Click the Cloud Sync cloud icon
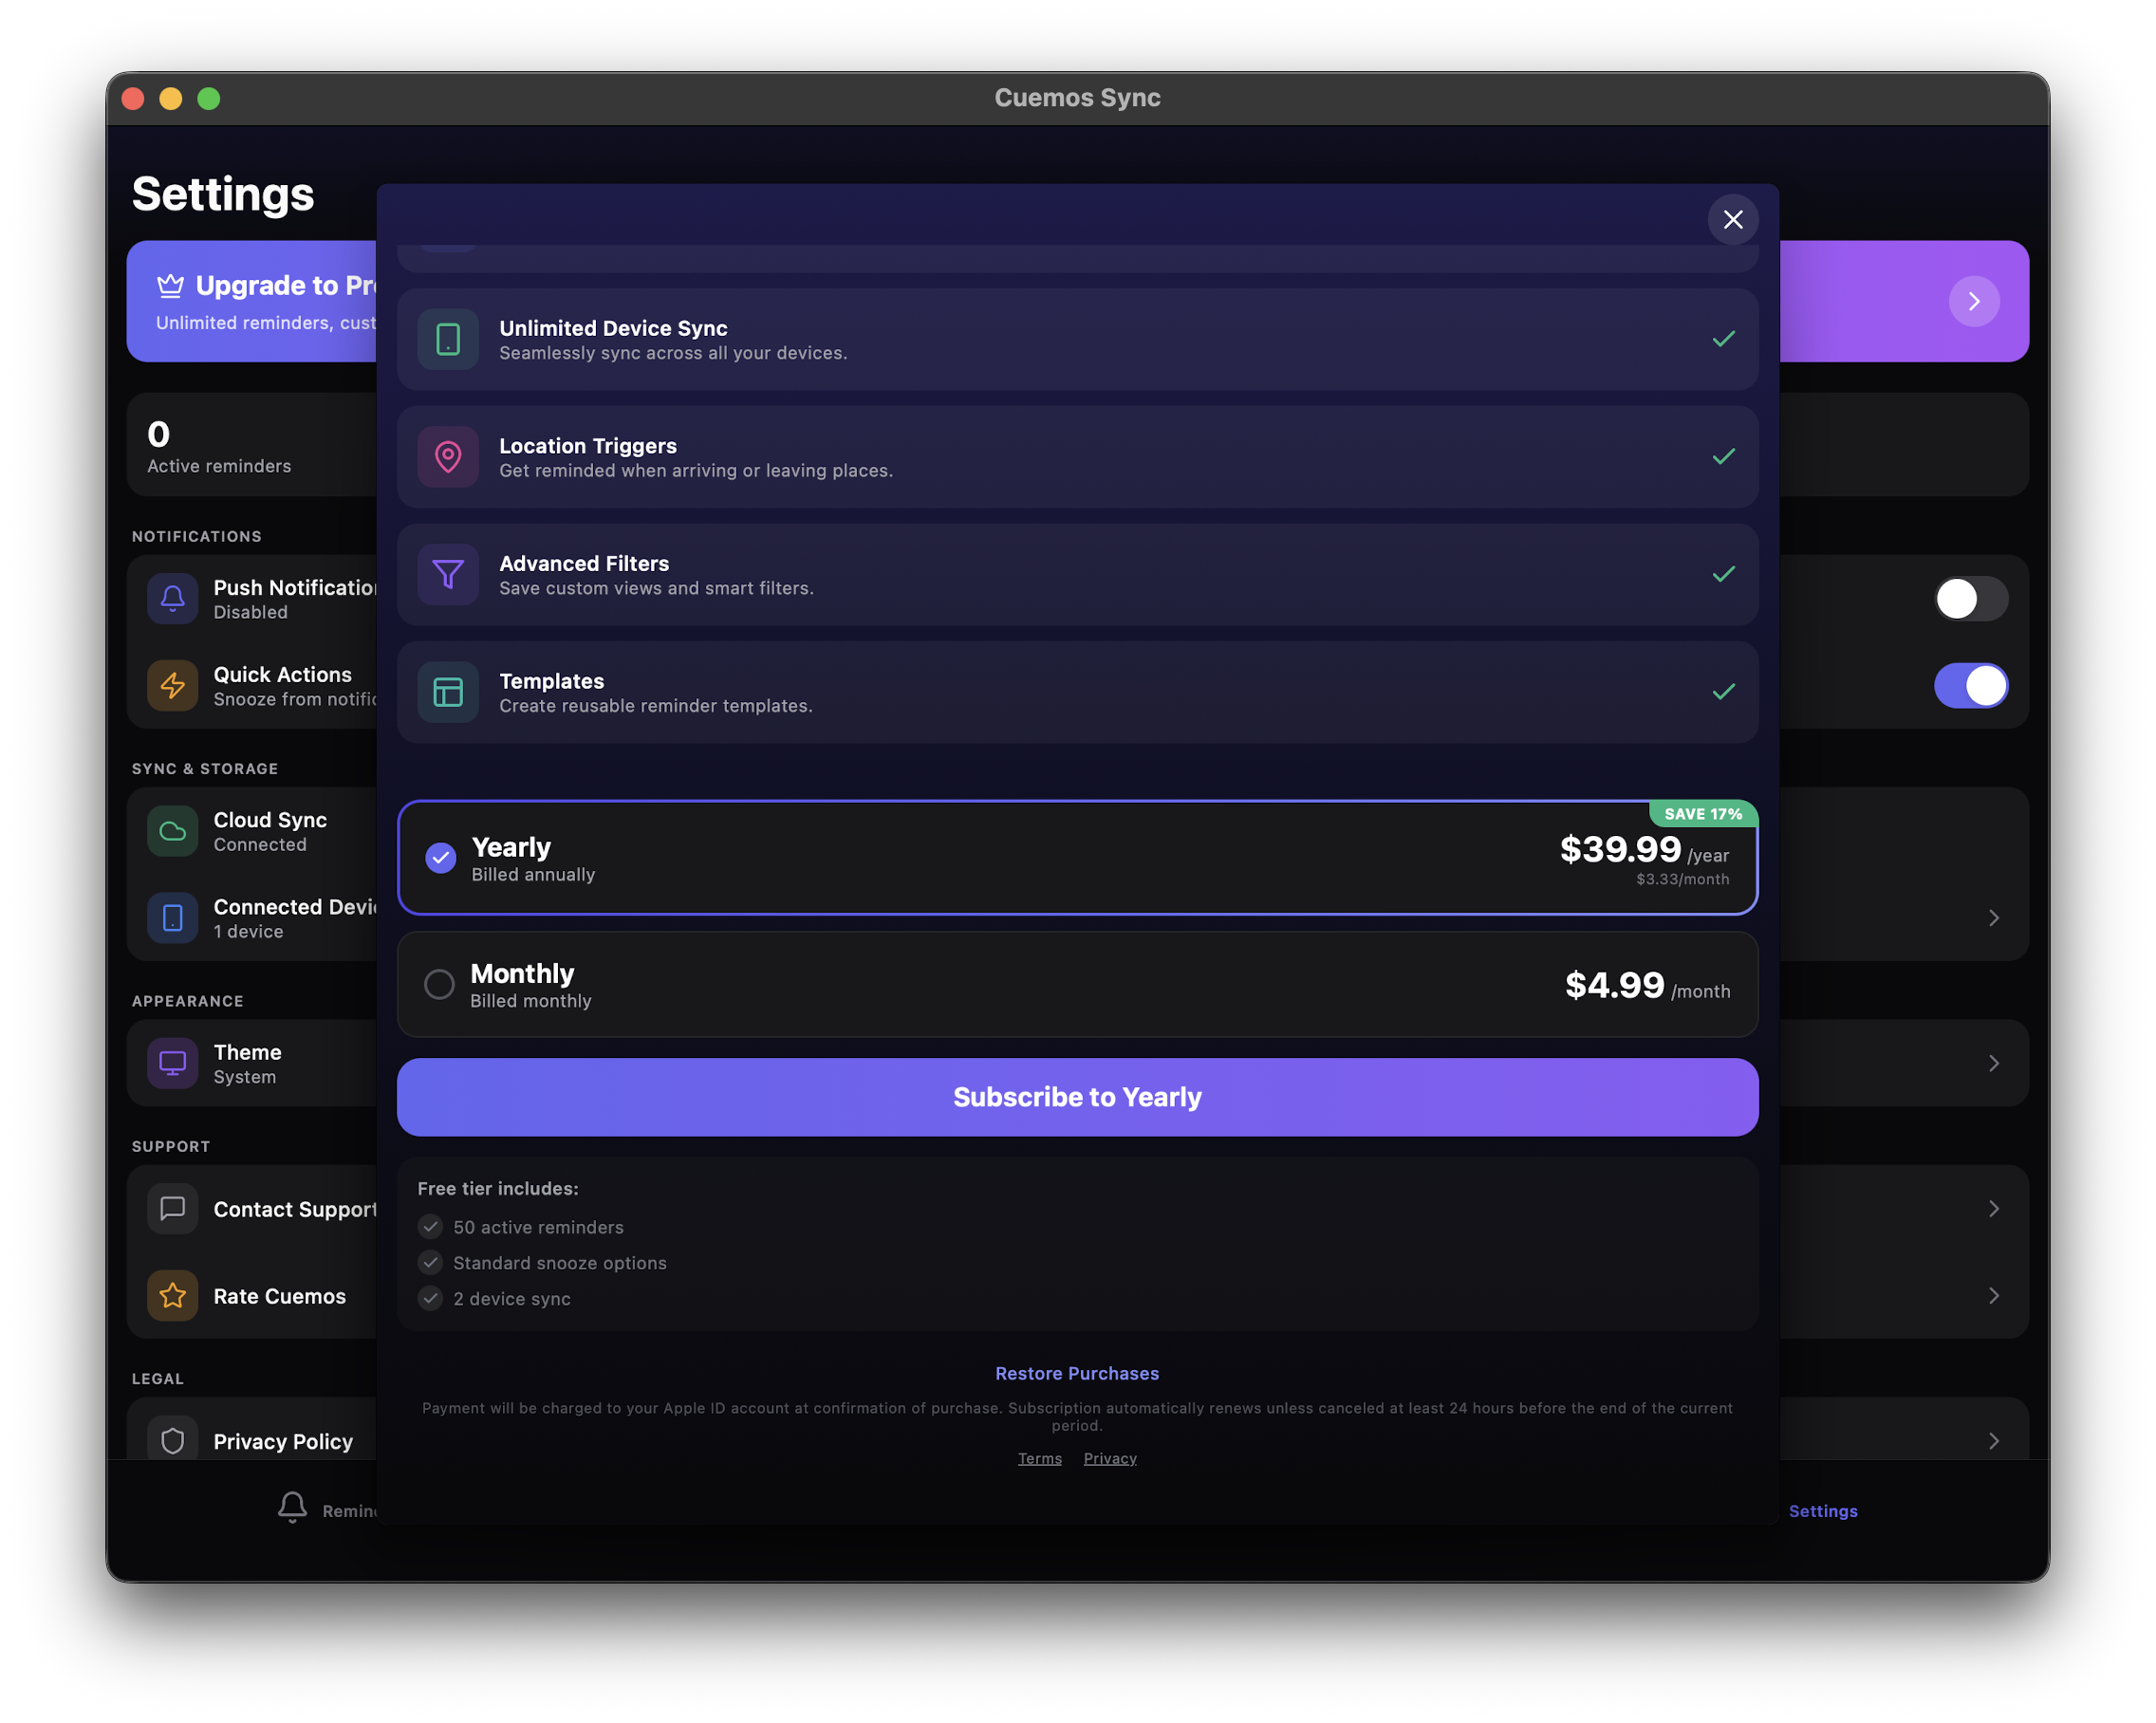Viewport: 2156px width, 1723px height. 172,831
